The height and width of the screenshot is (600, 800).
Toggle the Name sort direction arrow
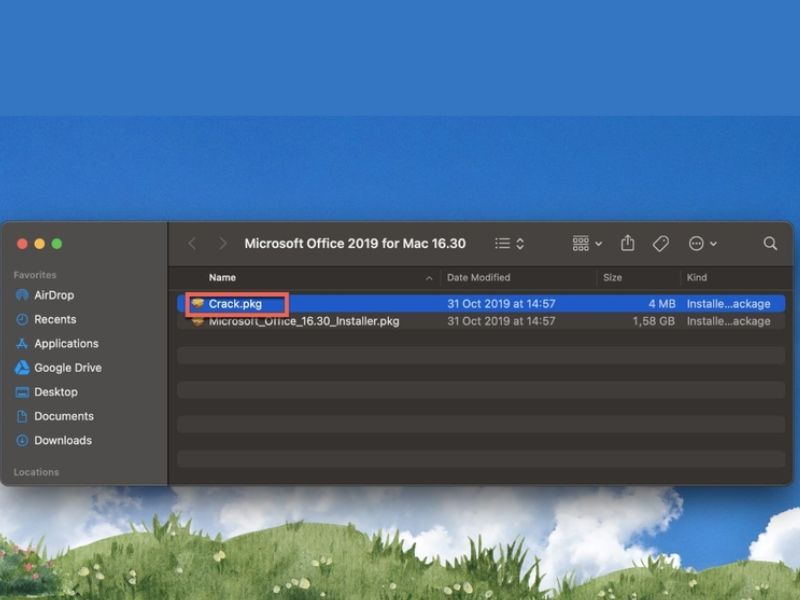429,278
